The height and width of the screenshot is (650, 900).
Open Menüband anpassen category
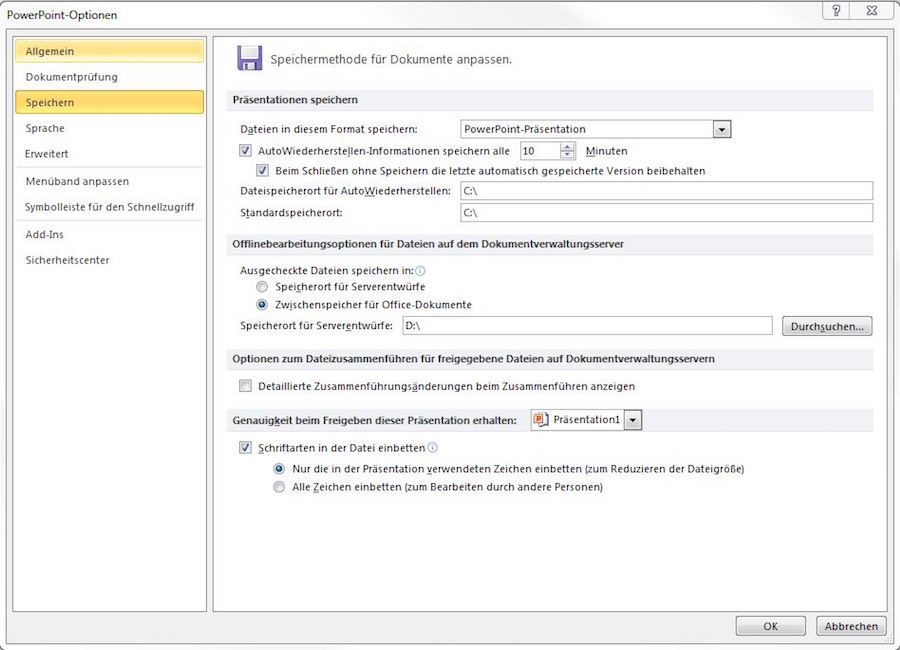110,181
